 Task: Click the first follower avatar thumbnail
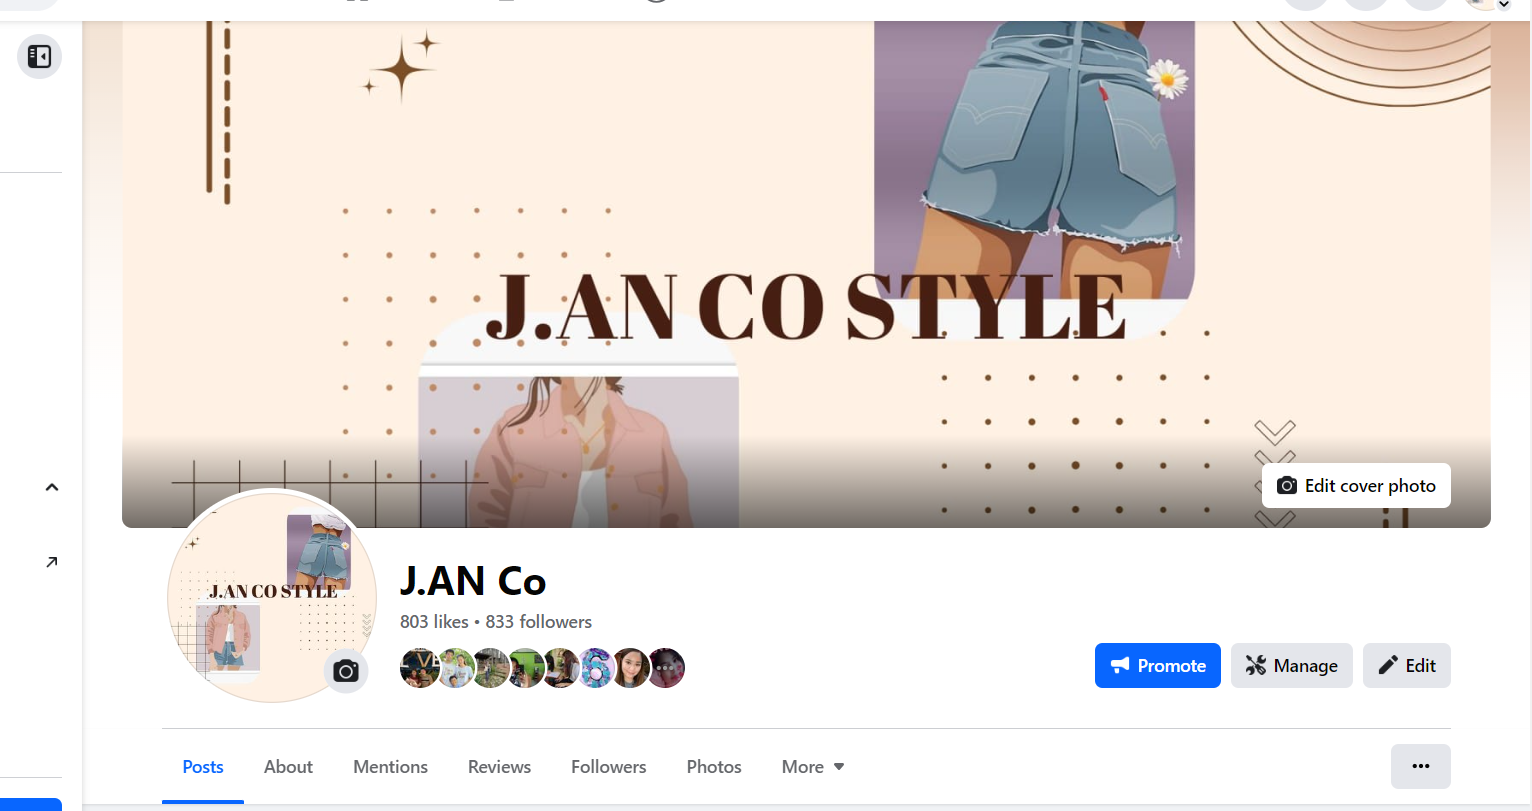[x=419, y=668]
